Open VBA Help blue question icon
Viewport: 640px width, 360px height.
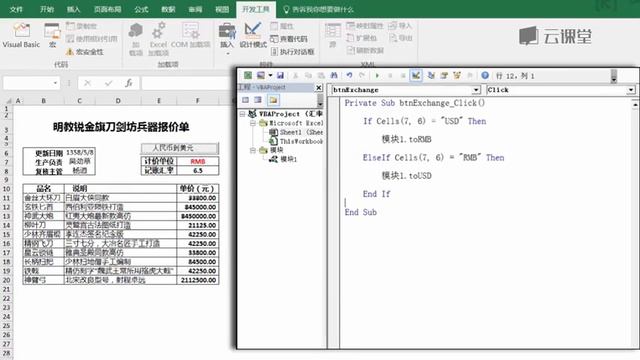point(485,76)
